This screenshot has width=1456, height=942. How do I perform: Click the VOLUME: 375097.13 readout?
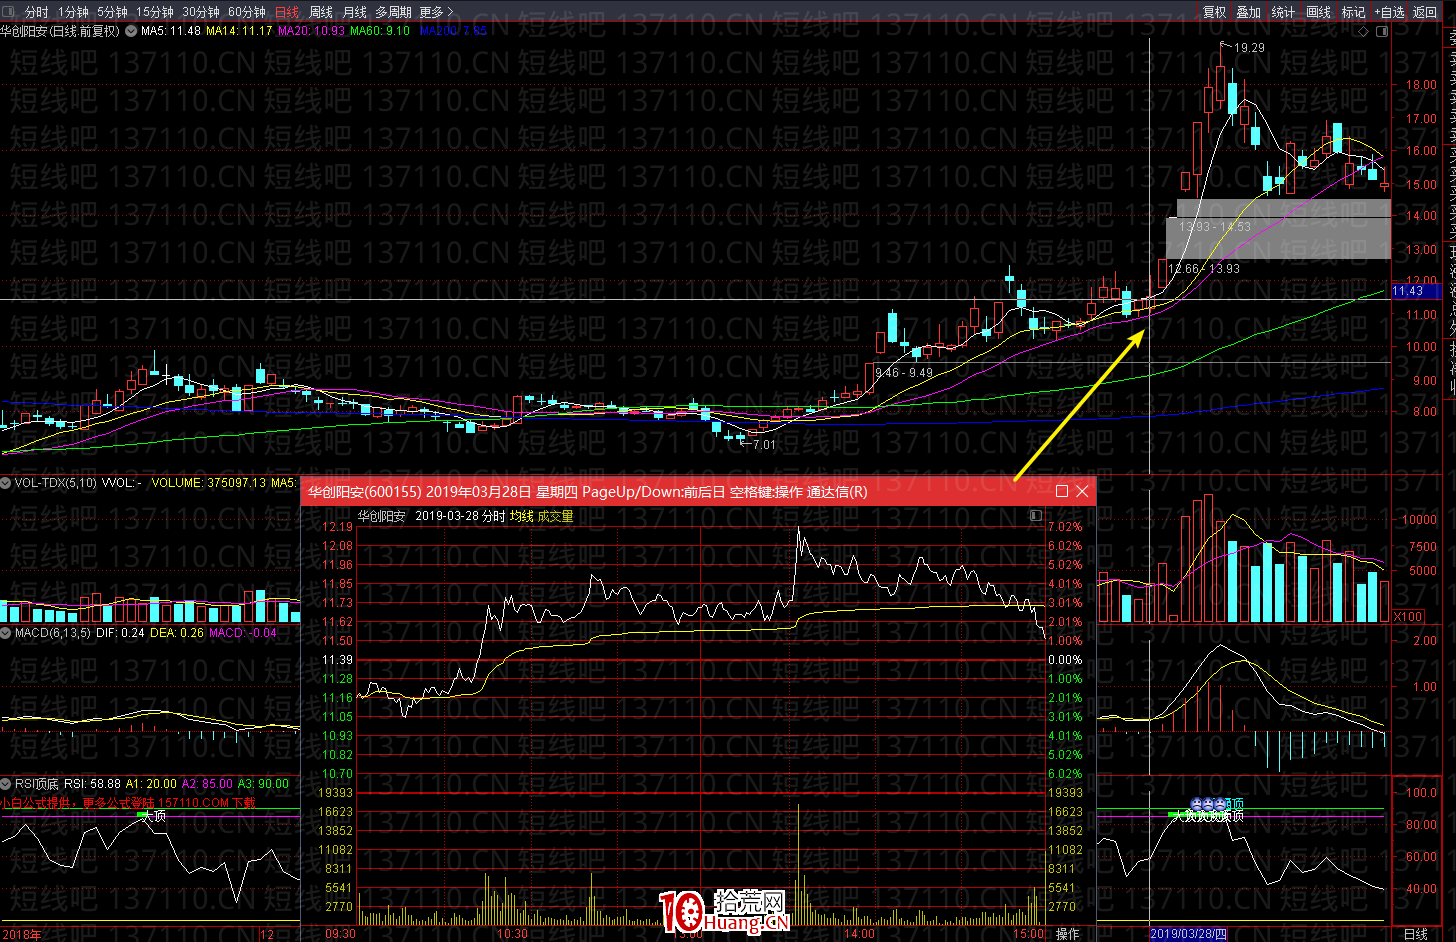pyautogui.click(x=209, y=483)
